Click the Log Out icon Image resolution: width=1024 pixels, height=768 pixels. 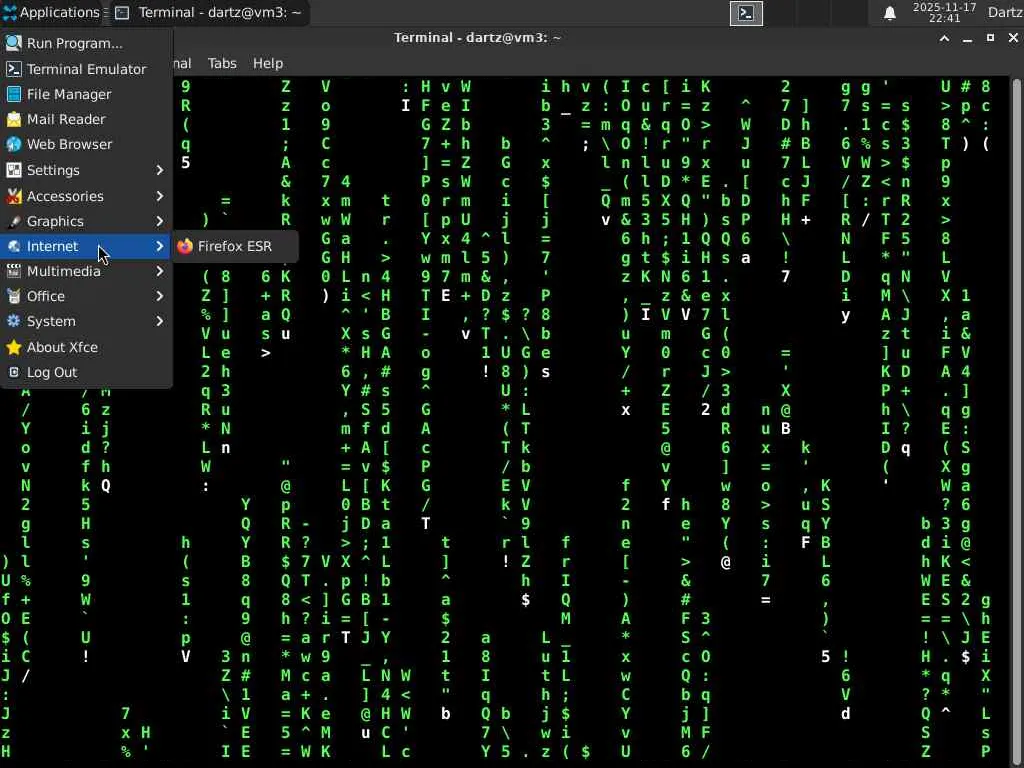coord(14,372)
